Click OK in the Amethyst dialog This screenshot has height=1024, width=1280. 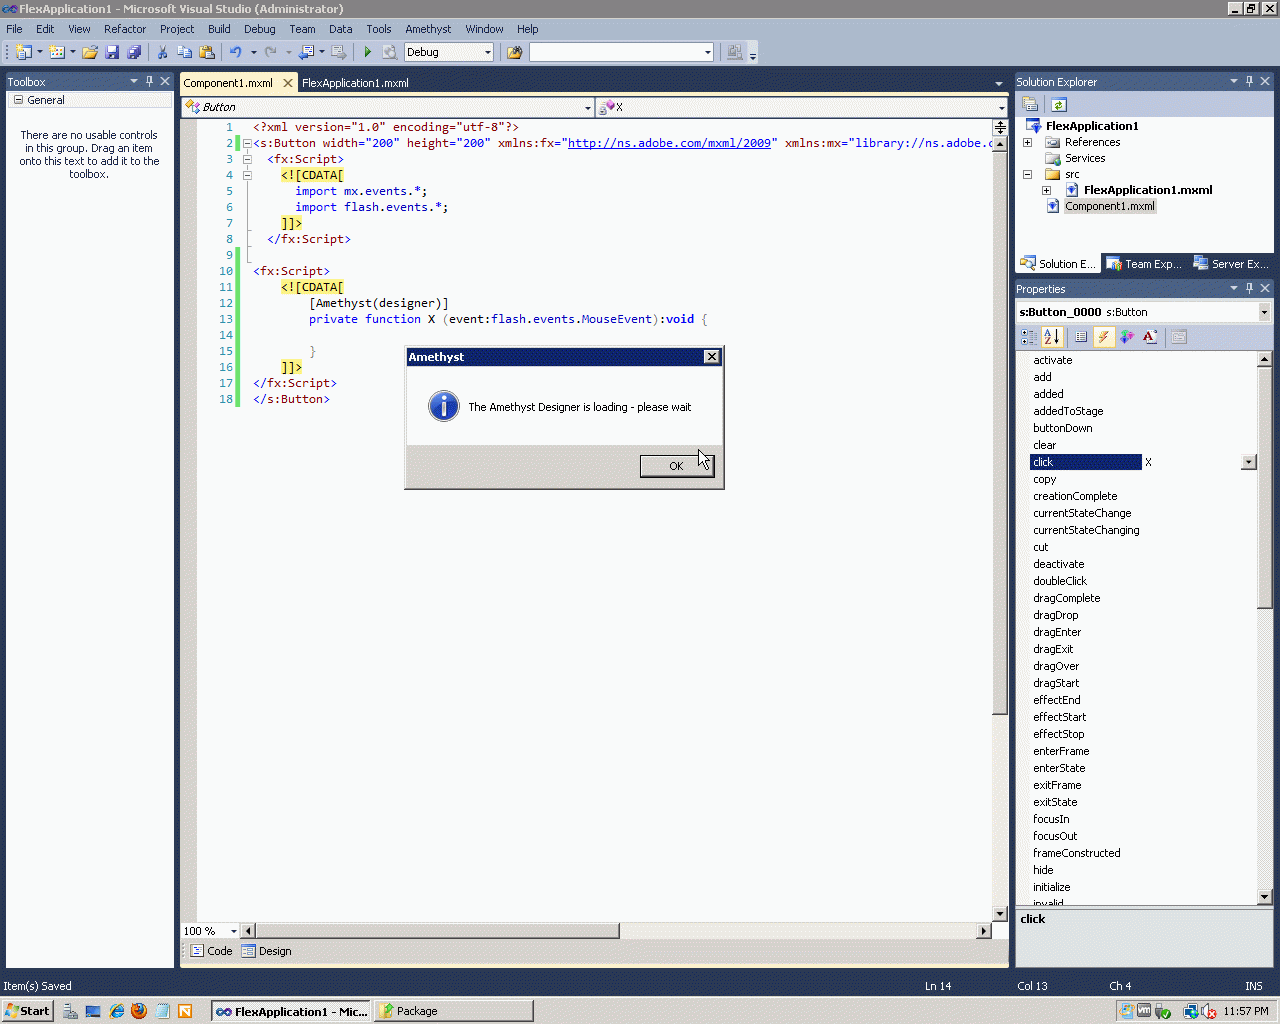click(677, 466)
